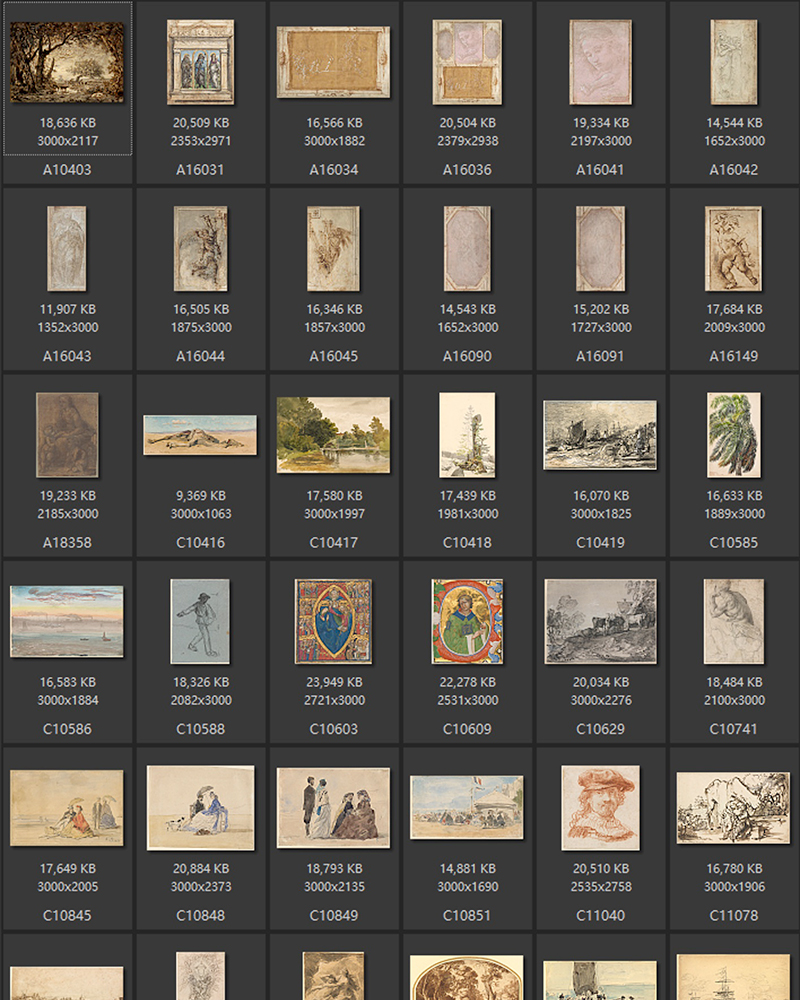The height and width of the screenshot is (1000, 800).
Task: Open the C10417 river landscape watercolor
Action: 333,435
